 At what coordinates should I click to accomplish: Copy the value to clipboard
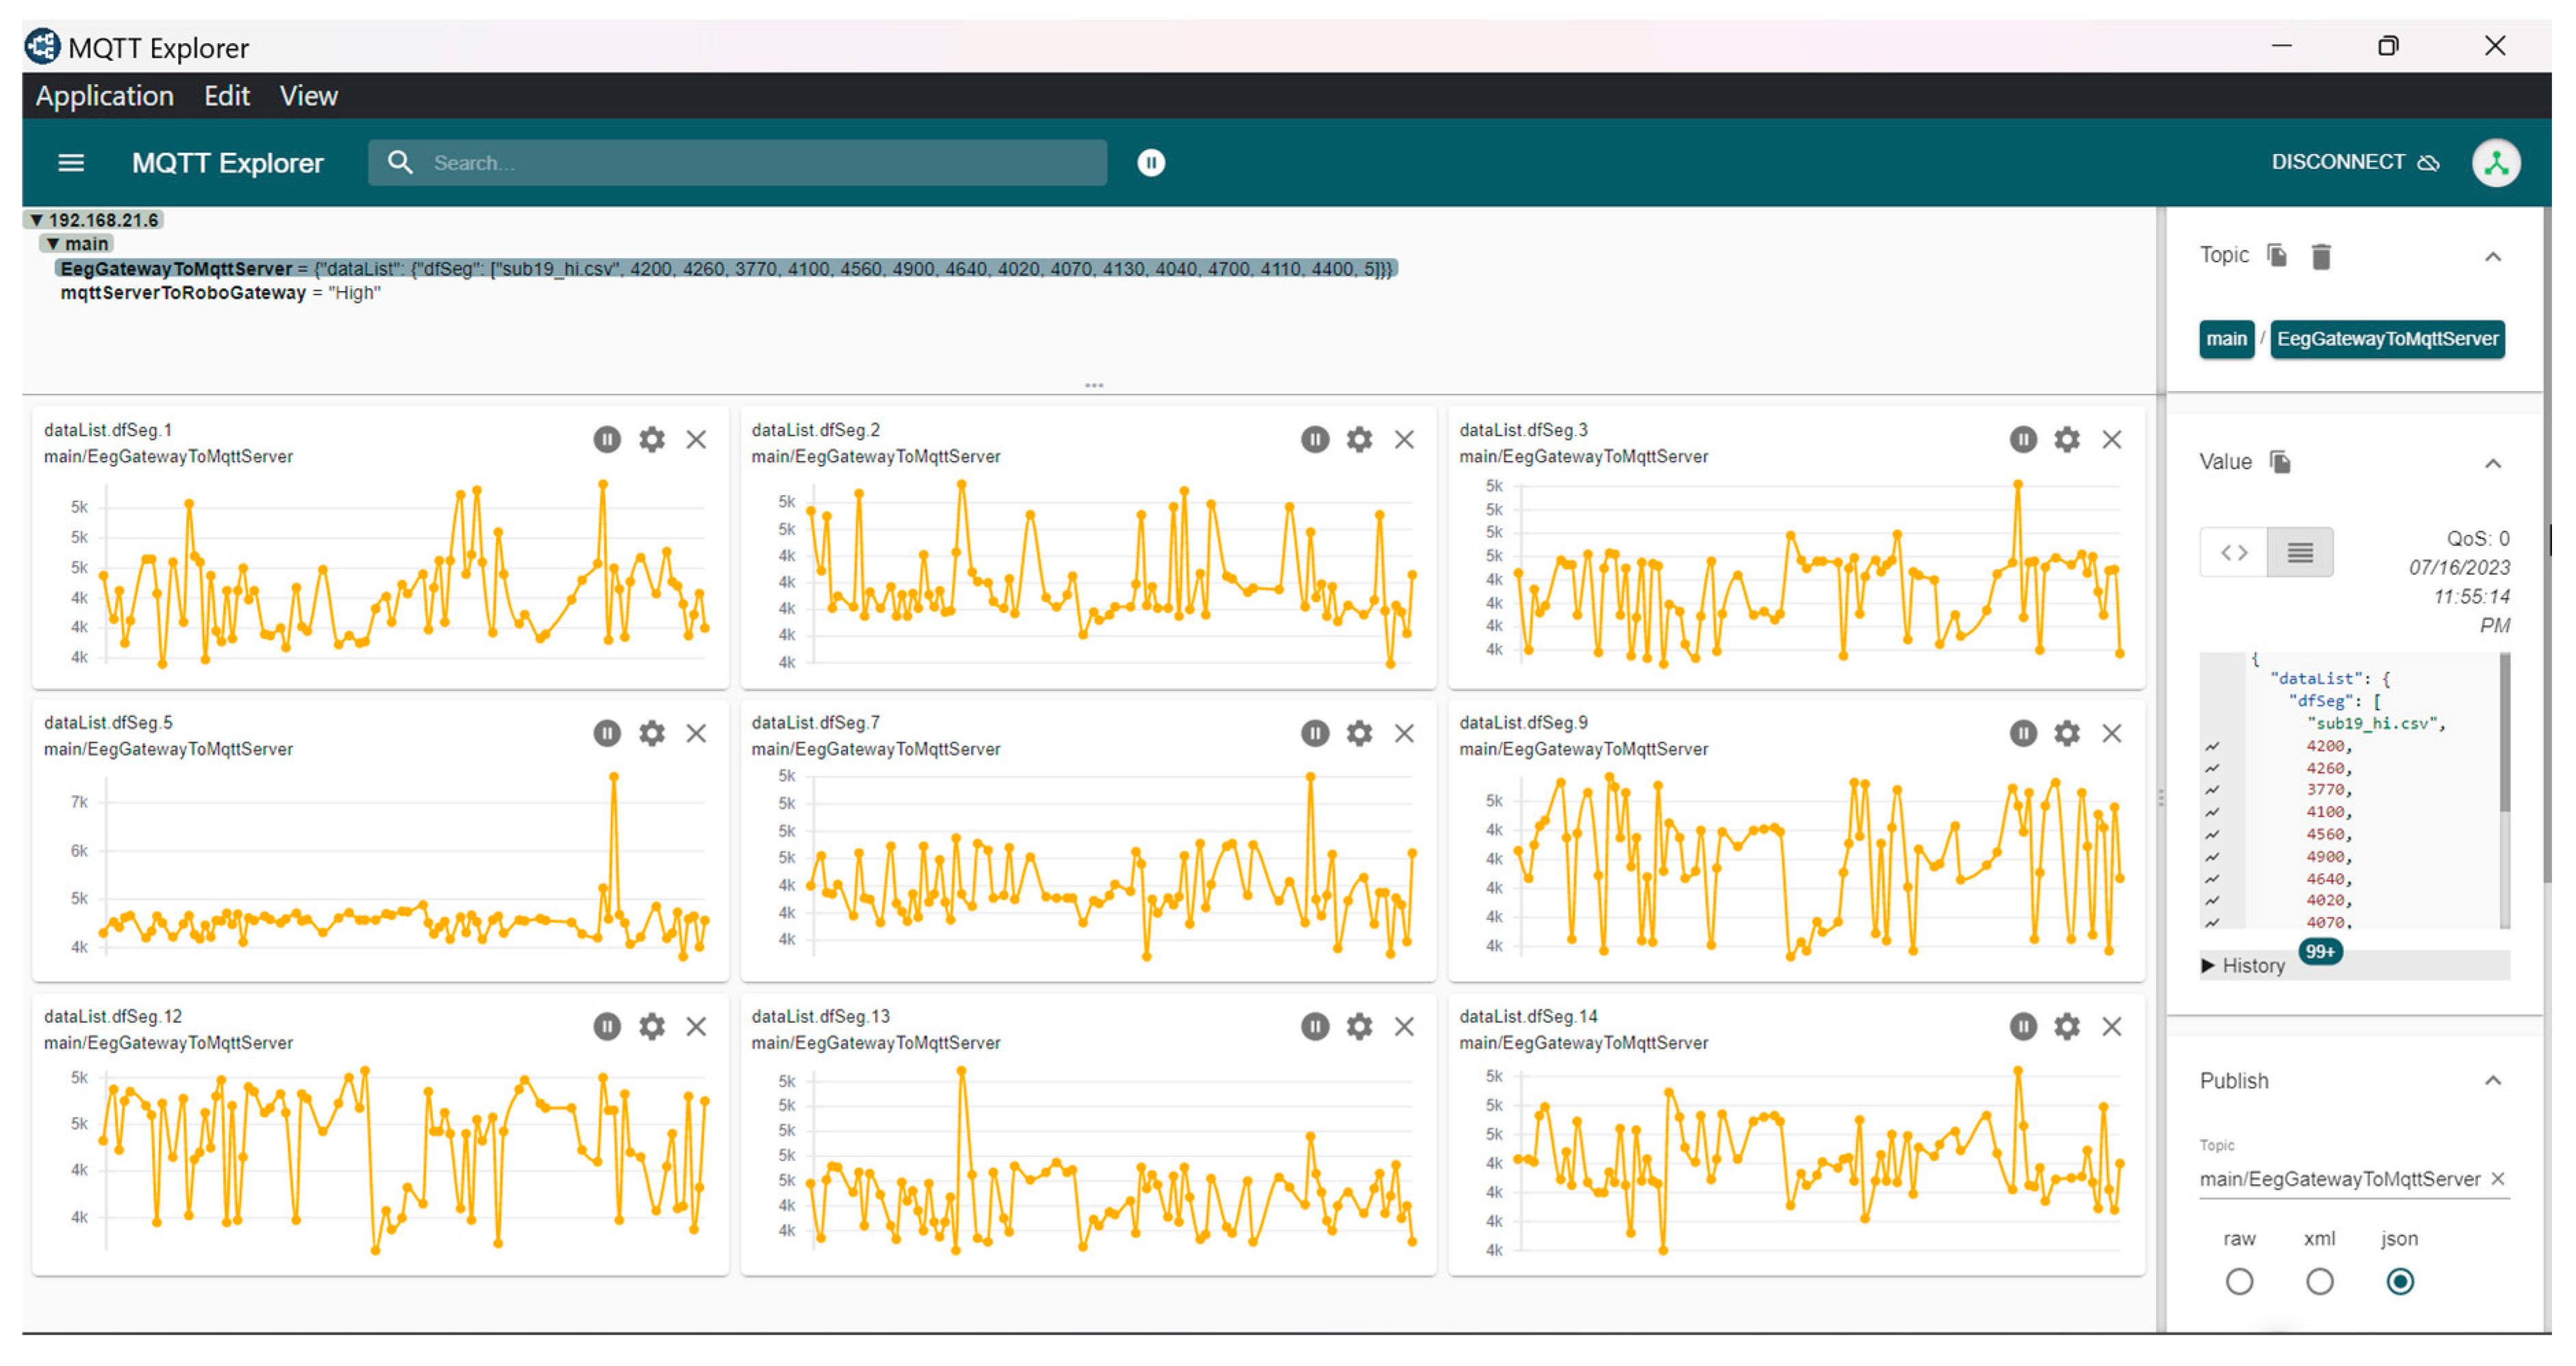[2280, 462]
